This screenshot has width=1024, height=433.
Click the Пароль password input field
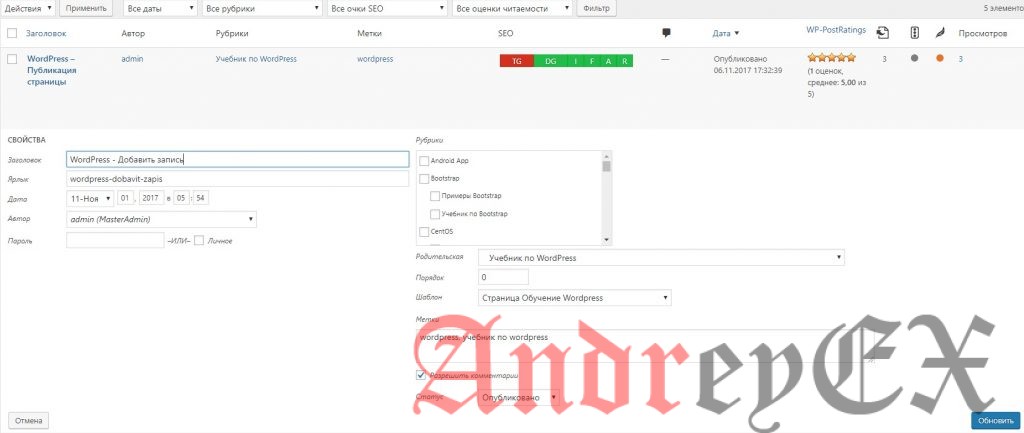point(115,240)
